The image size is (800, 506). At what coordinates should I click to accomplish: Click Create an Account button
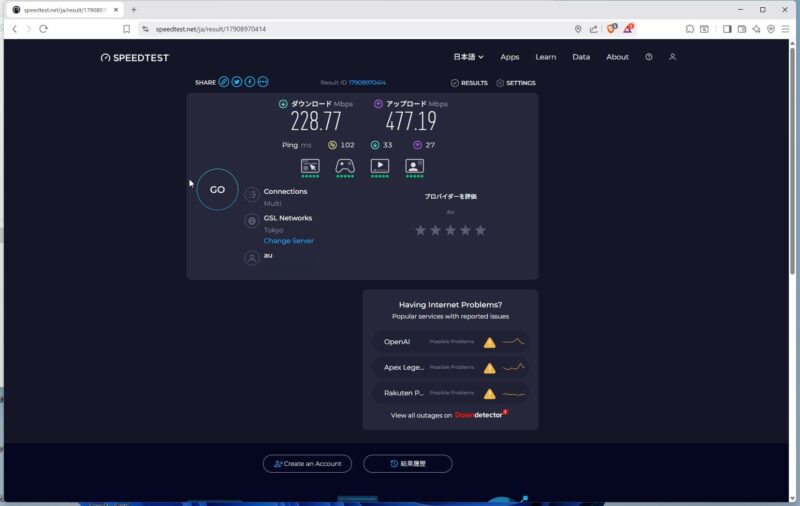click(x=307, y=464)
